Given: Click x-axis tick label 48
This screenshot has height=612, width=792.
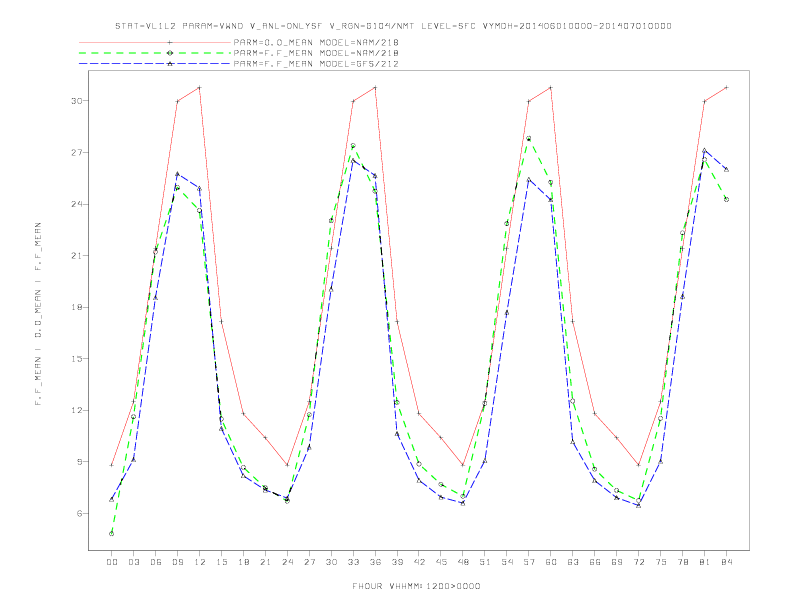Looking at the screenshot, I should pos(463,562).
